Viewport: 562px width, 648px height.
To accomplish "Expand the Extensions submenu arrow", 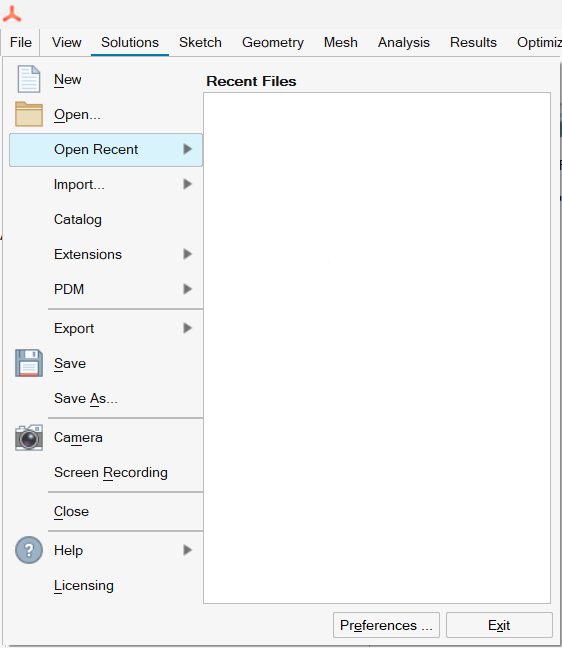I will [x=188, y=254].
